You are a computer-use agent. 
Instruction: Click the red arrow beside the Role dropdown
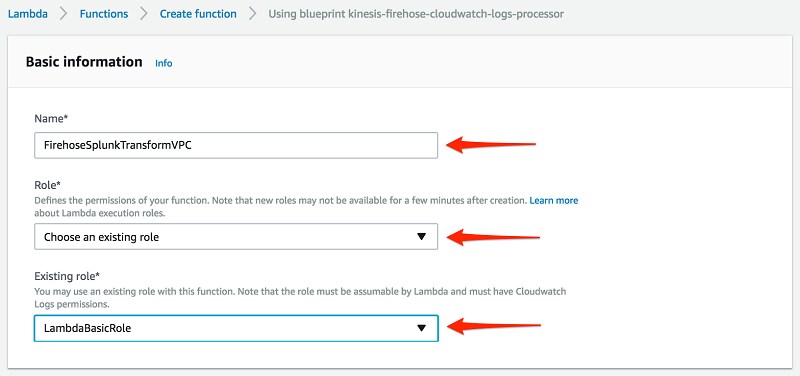pos(493,237)
